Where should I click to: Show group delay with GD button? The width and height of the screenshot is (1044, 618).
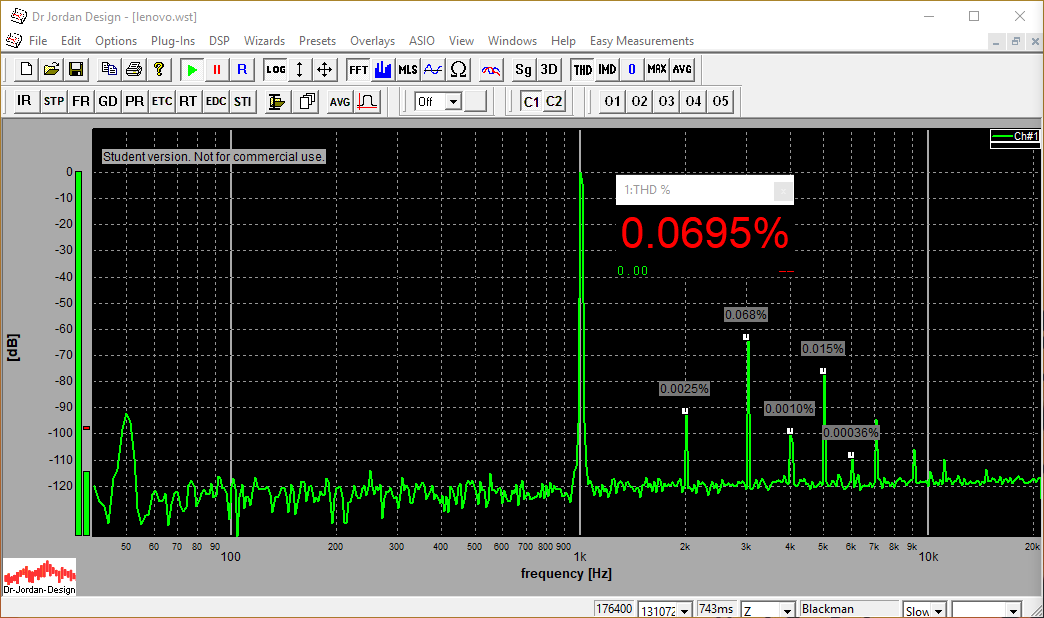(107, 101)
